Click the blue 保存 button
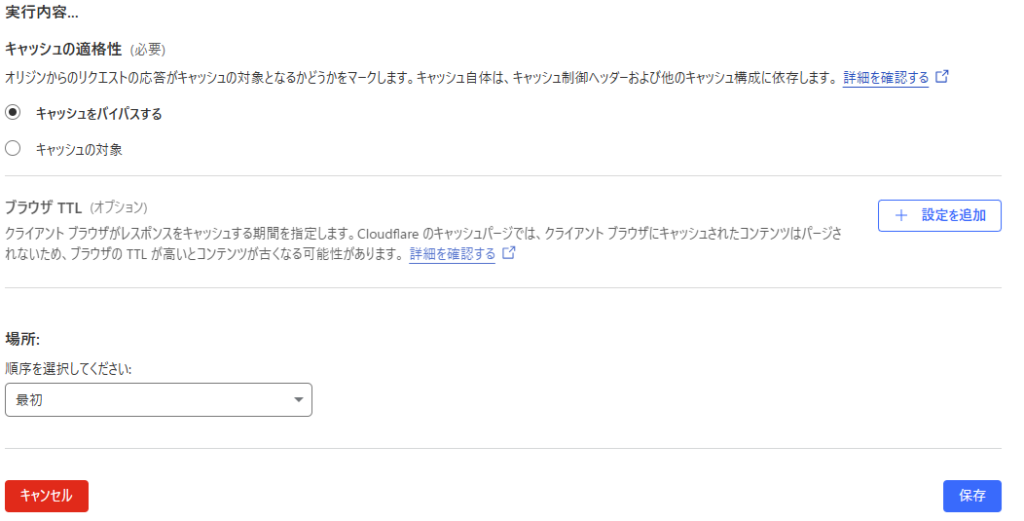The height and width of the screenshot is (521, 1024). pos(972,496)
